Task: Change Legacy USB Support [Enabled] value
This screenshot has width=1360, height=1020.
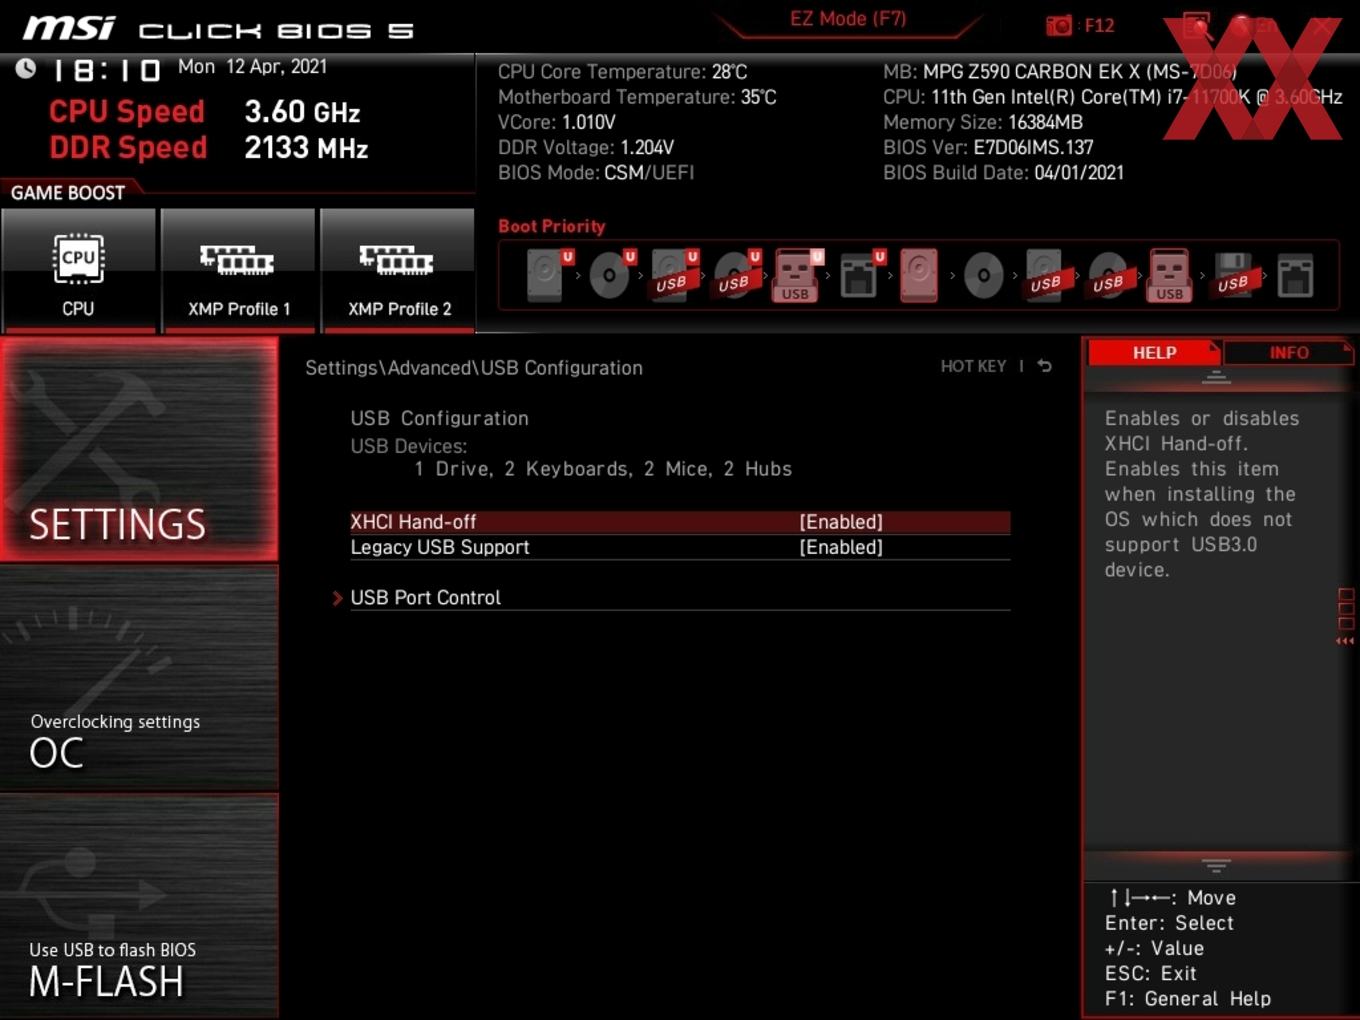Action: [841, 547]
